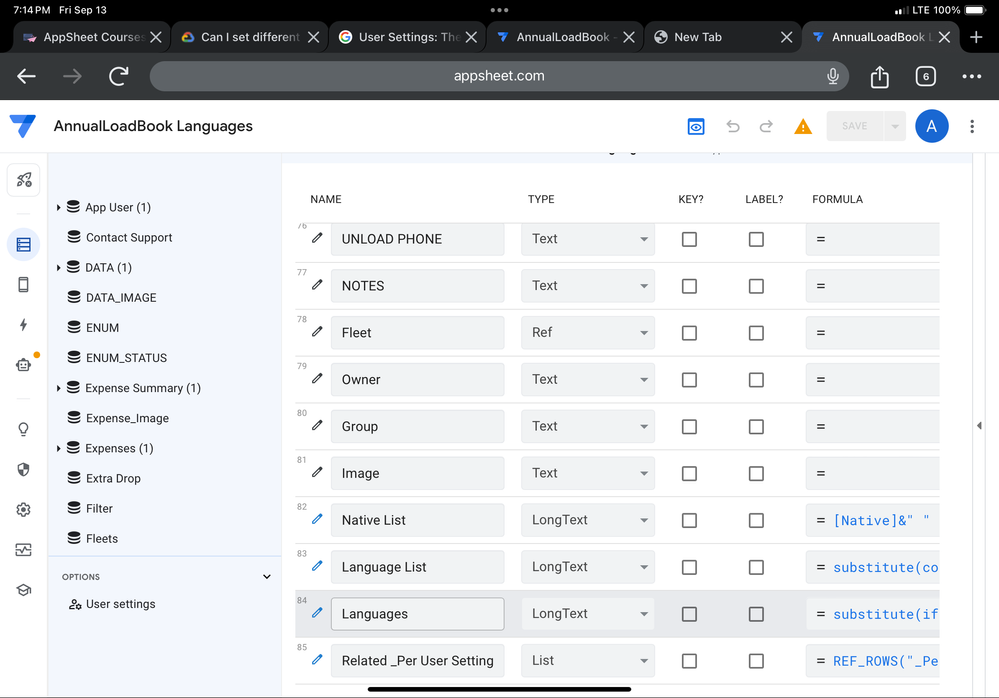
Task: Click the redo arrow in header
Action: 766,127
